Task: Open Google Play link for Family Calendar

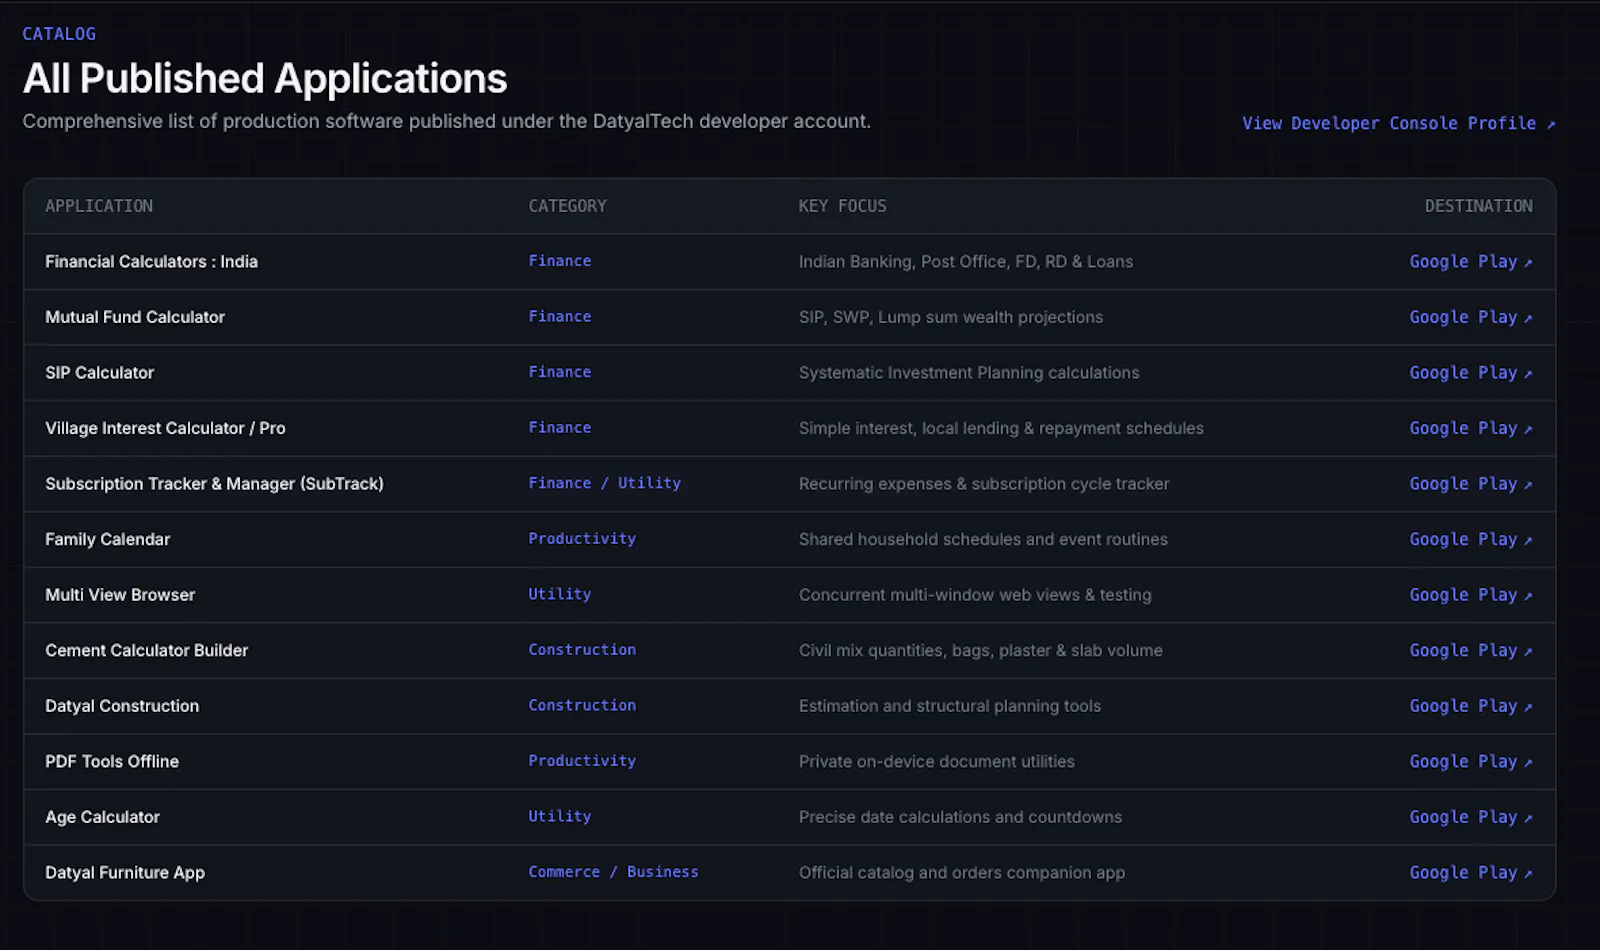Action: (x=1471, y=539)
